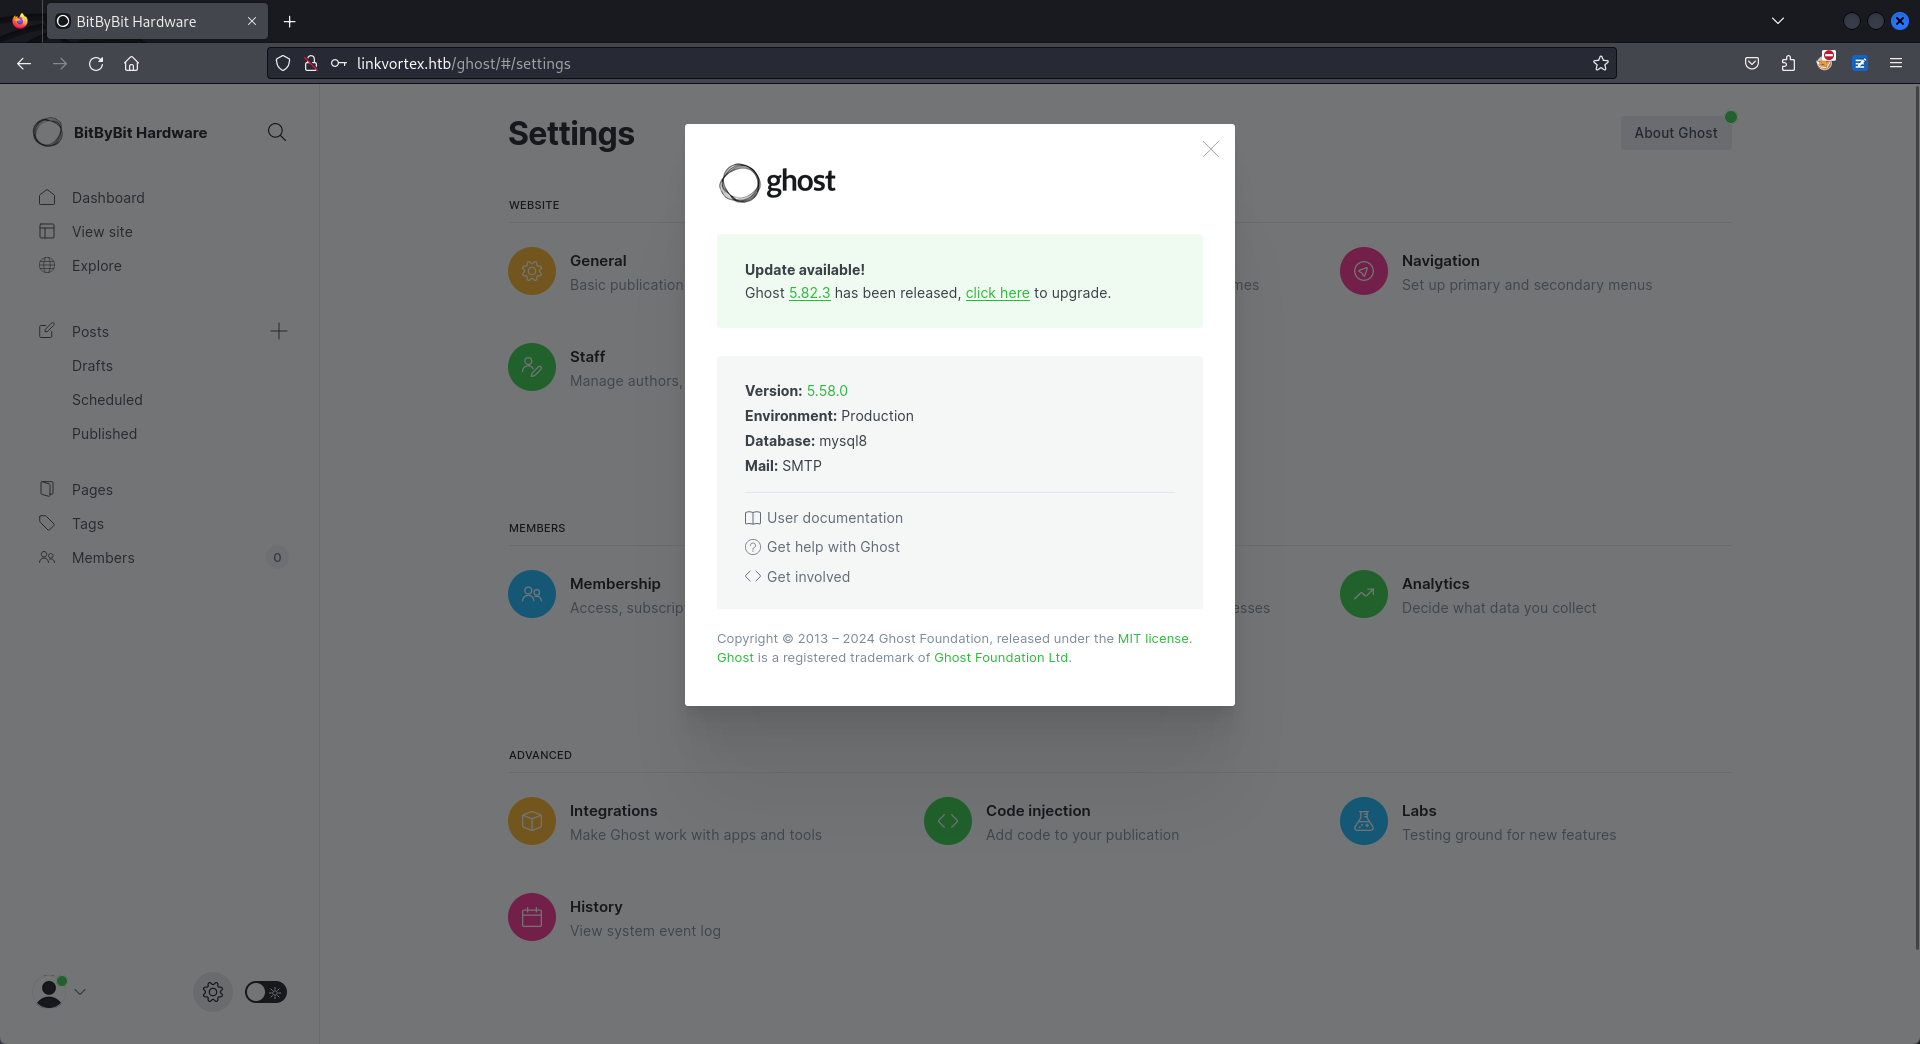
Task: Open History event log icon
Action: coord(532,917)
